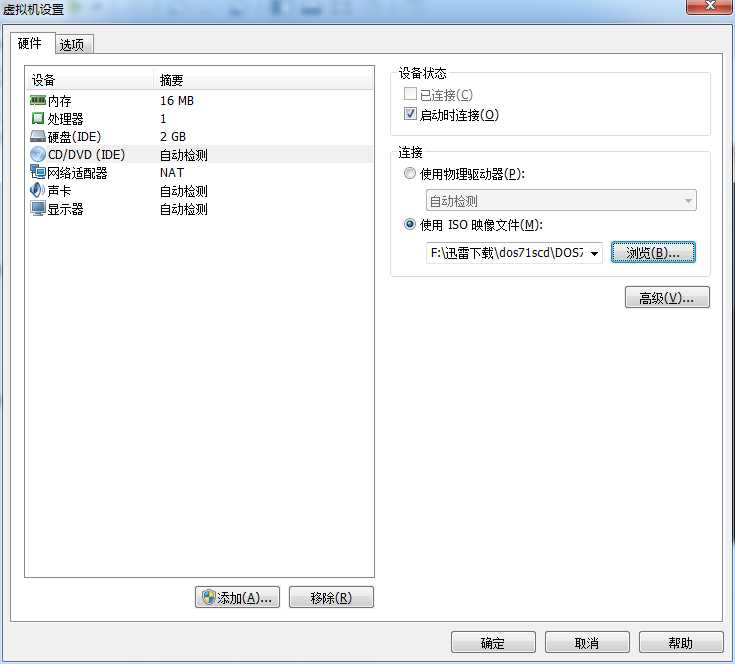The height and width of the screenshot is (664, 735).
Task: Open the 高级(V)... settings button
Action: tap(667, 298)
